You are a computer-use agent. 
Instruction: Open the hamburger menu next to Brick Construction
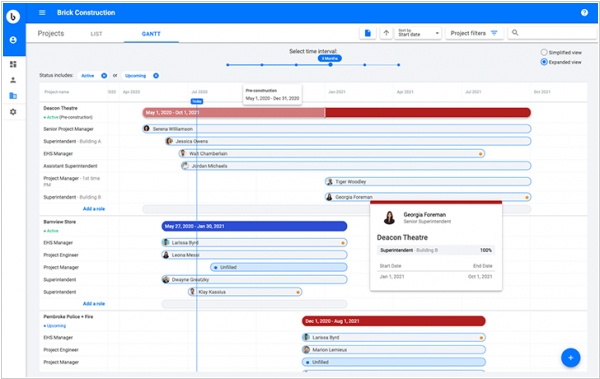[42, 13]
